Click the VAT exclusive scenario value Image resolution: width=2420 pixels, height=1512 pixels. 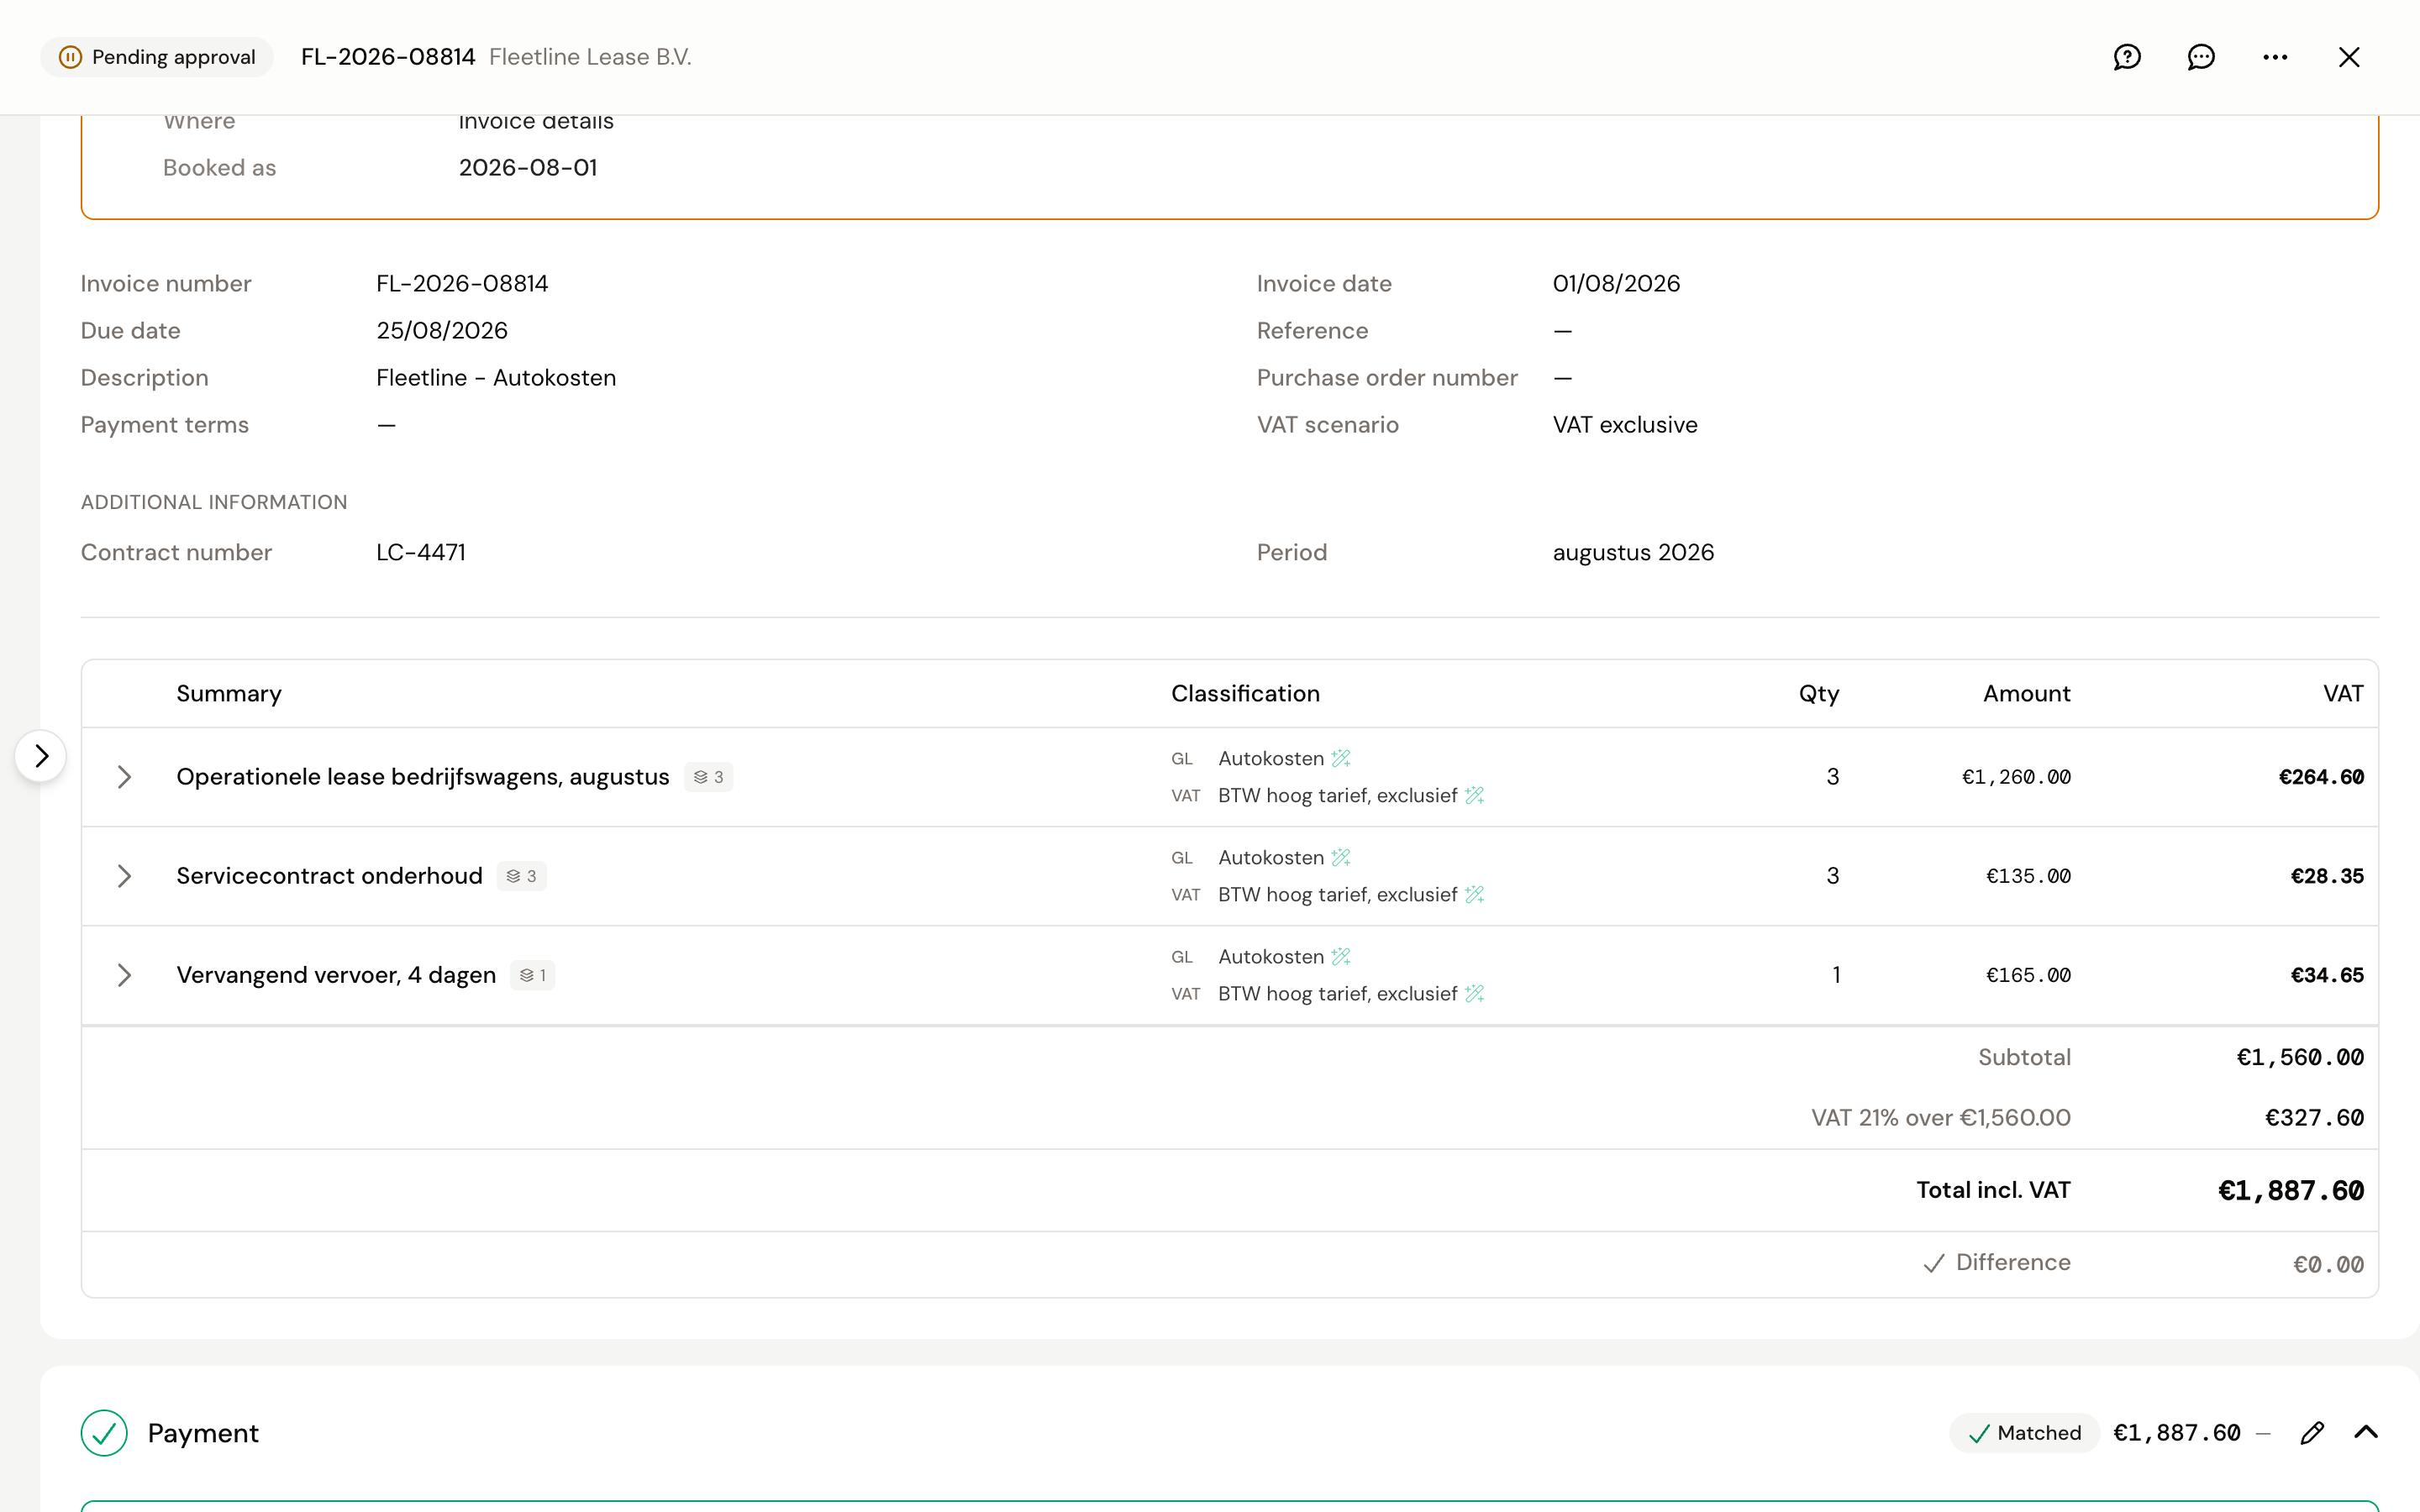tap(1625, 425)
